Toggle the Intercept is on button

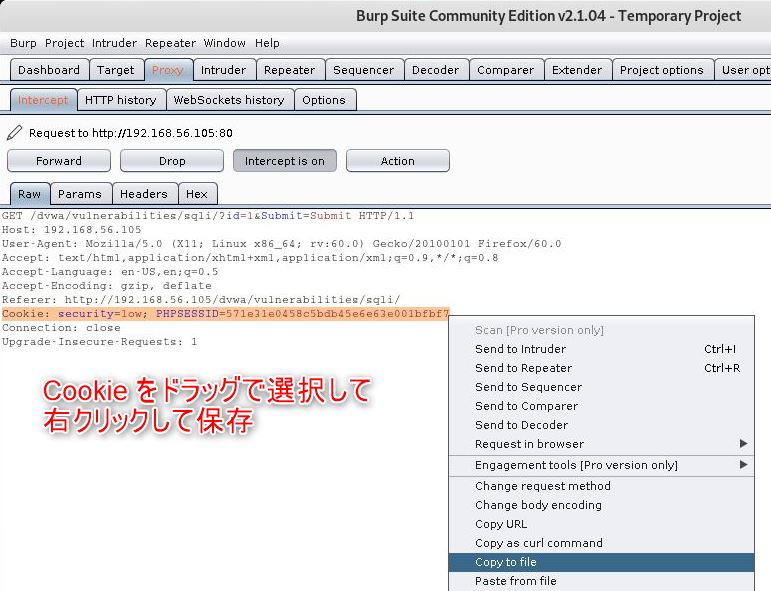click(285, 161)
